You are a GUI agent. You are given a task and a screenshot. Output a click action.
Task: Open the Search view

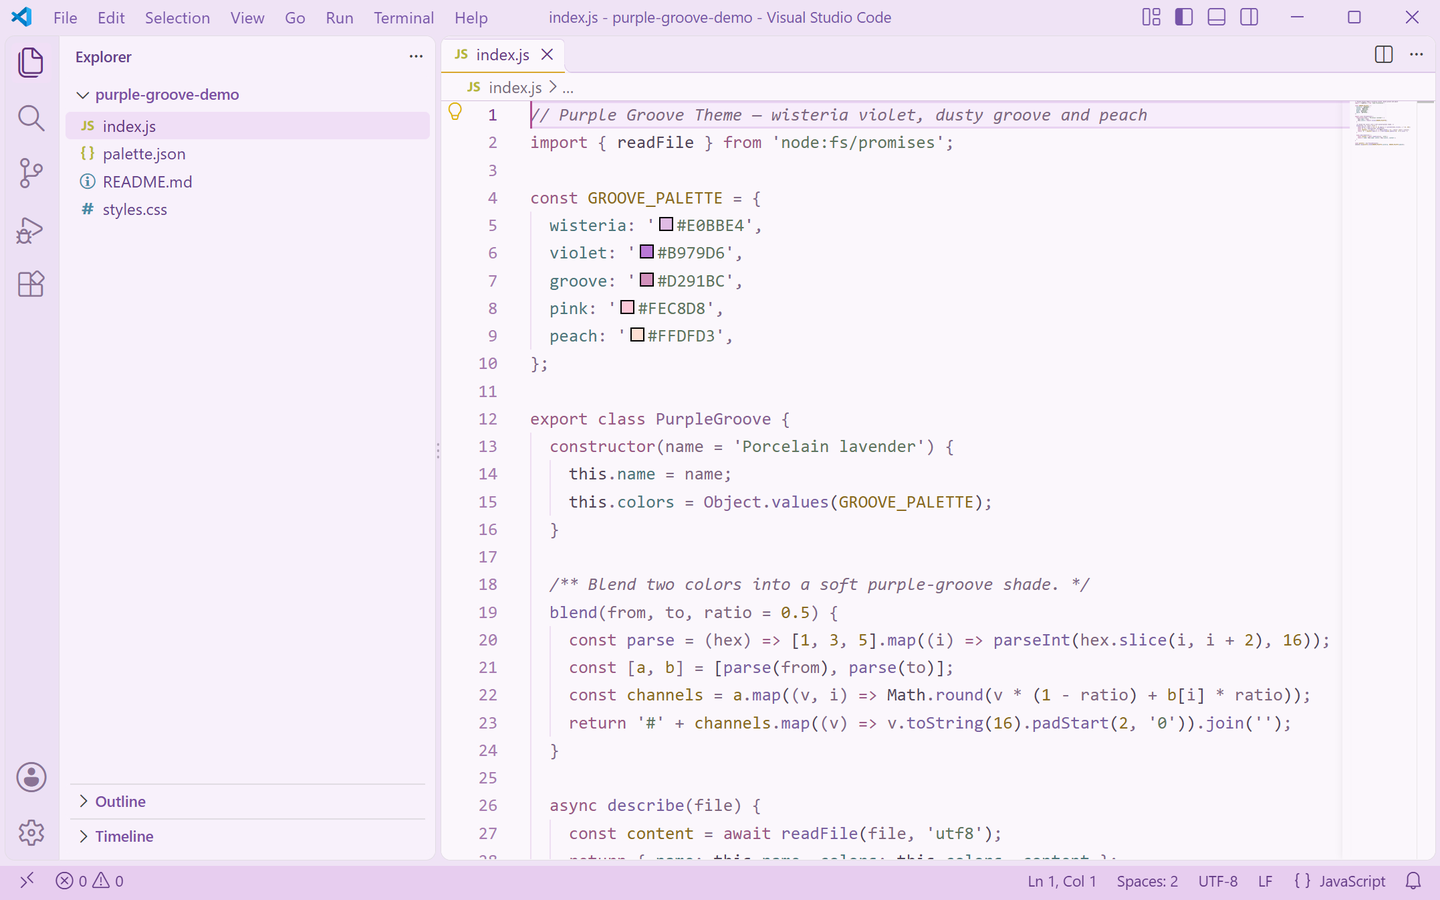31,118
